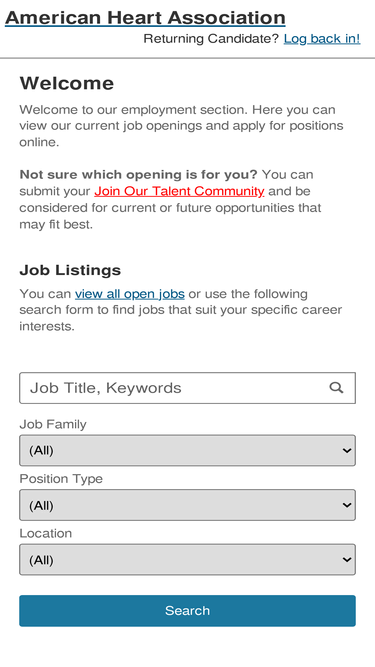This screenshot has height=667, width=375.
Task: Expand the Position Type (All) select box
Action: (x=188, y=505)
